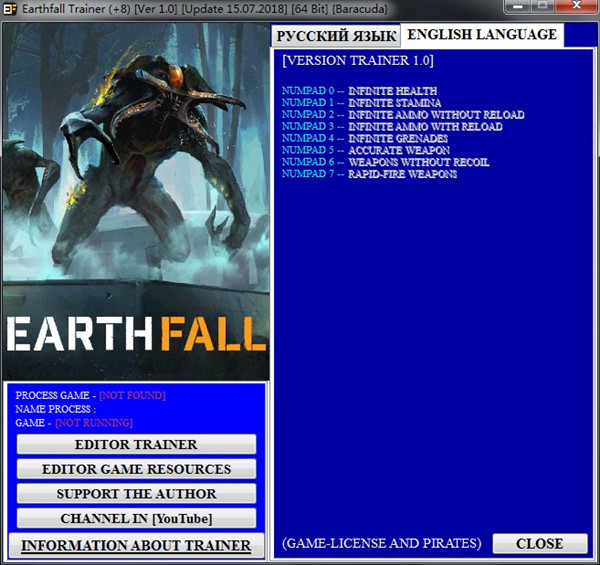Click Infinite Ammo With Reload entry
The width and height of the screenshot is (600, 565).
(392, 127)
